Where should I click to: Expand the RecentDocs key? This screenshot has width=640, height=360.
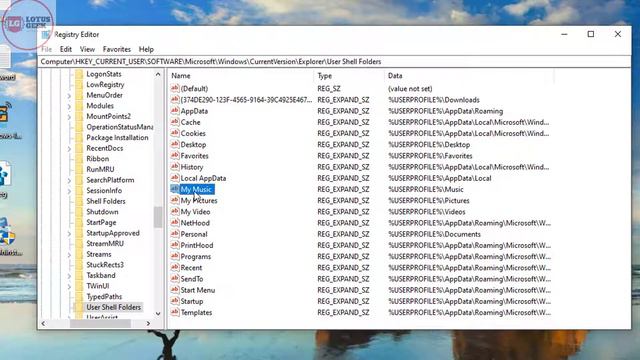(69, 149)
